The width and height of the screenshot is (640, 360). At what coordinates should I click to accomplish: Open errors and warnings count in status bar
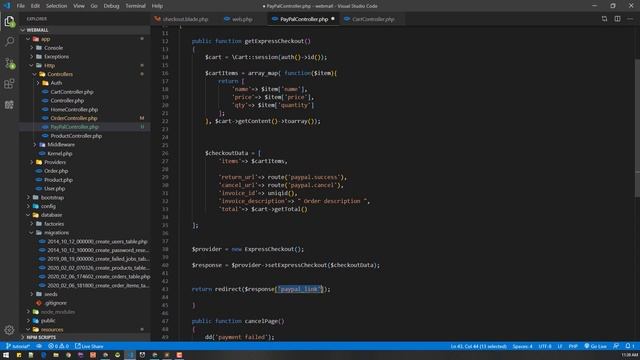[58, 346]
